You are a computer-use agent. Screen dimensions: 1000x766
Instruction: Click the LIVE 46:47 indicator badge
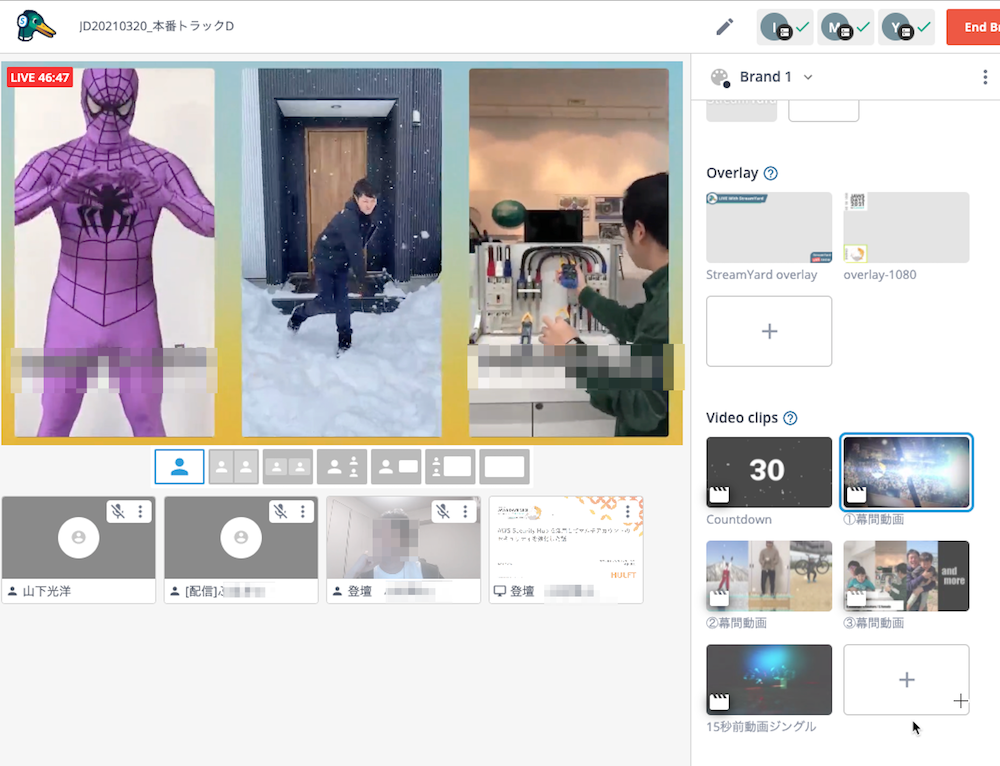tap(40, 78)
